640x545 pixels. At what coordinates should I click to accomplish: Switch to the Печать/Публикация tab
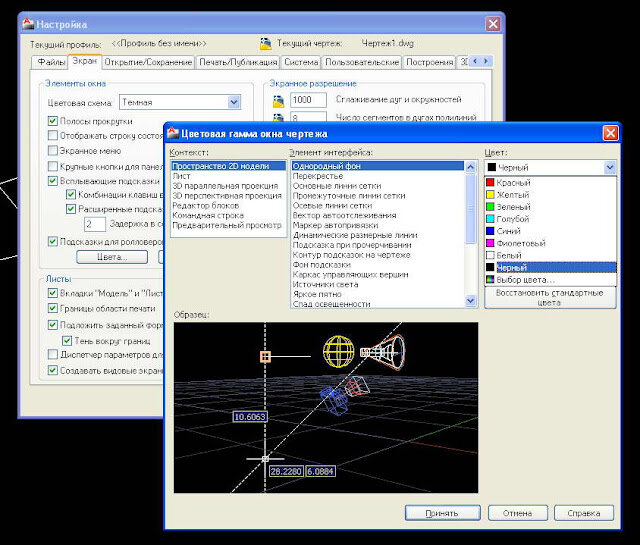click(238, 62)
